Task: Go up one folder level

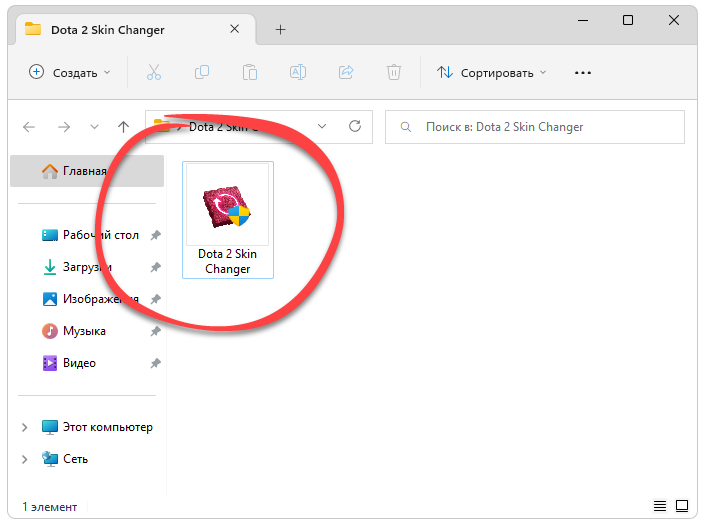Action: (124, 127)
